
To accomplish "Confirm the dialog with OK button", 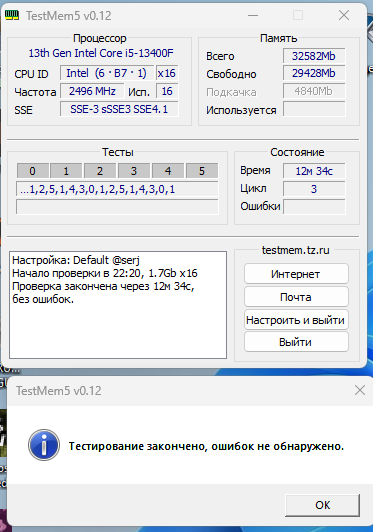I will click(x=322, y=505).
